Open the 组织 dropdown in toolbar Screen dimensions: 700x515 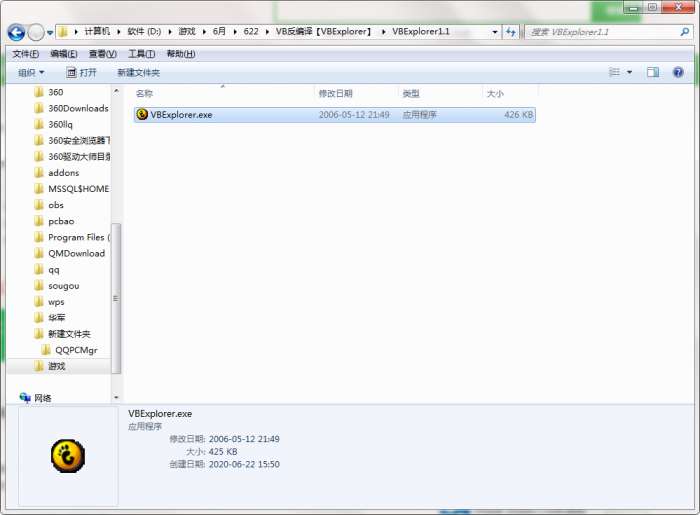(x=31, y=72)
